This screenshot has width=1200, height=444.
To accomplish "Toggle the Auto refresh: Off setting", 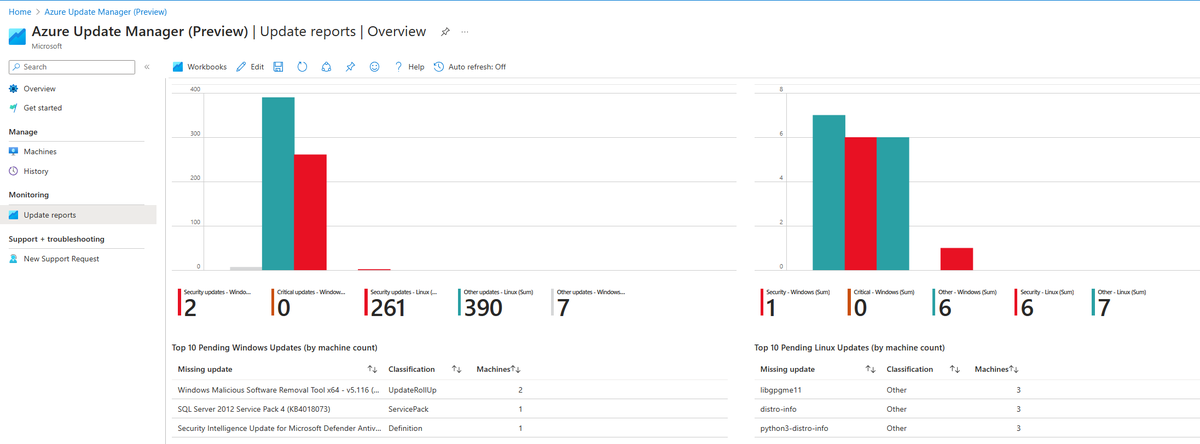I will [x=470, y=67].
